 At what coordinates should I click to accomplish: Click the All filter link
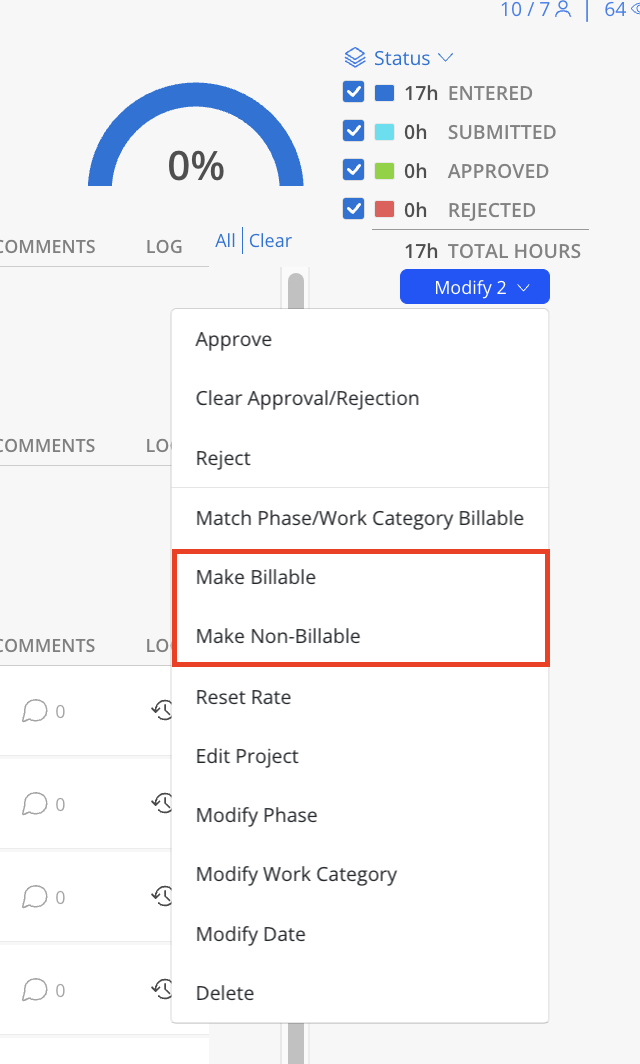pyautogui.click(x=225, y=240)
